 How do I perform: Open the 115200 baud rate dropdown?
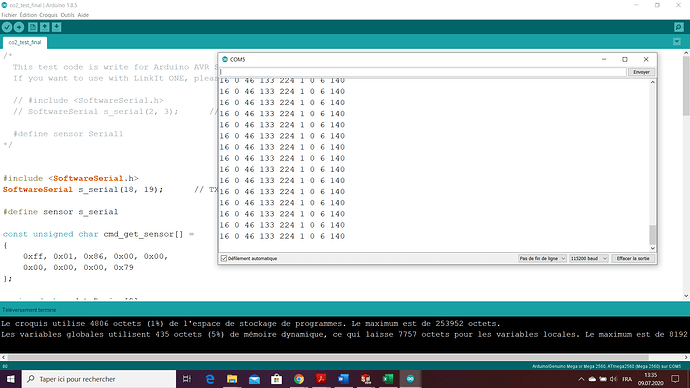(x=589, y=259)
